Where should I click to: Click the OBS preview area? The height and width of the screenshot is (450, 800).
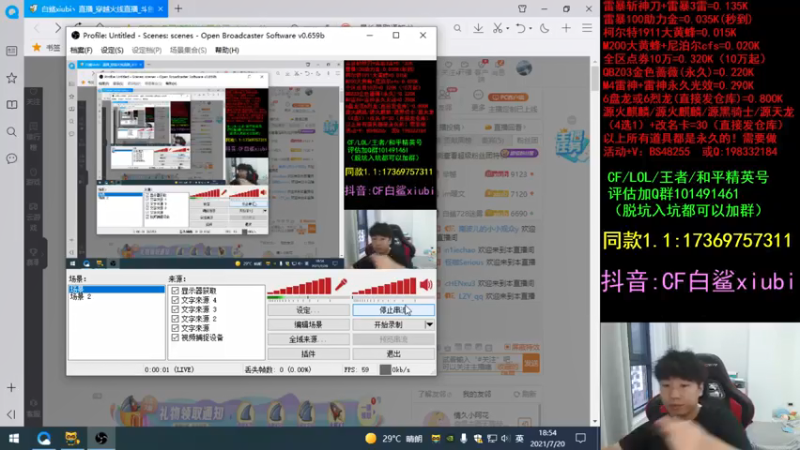tap(252, 164)
